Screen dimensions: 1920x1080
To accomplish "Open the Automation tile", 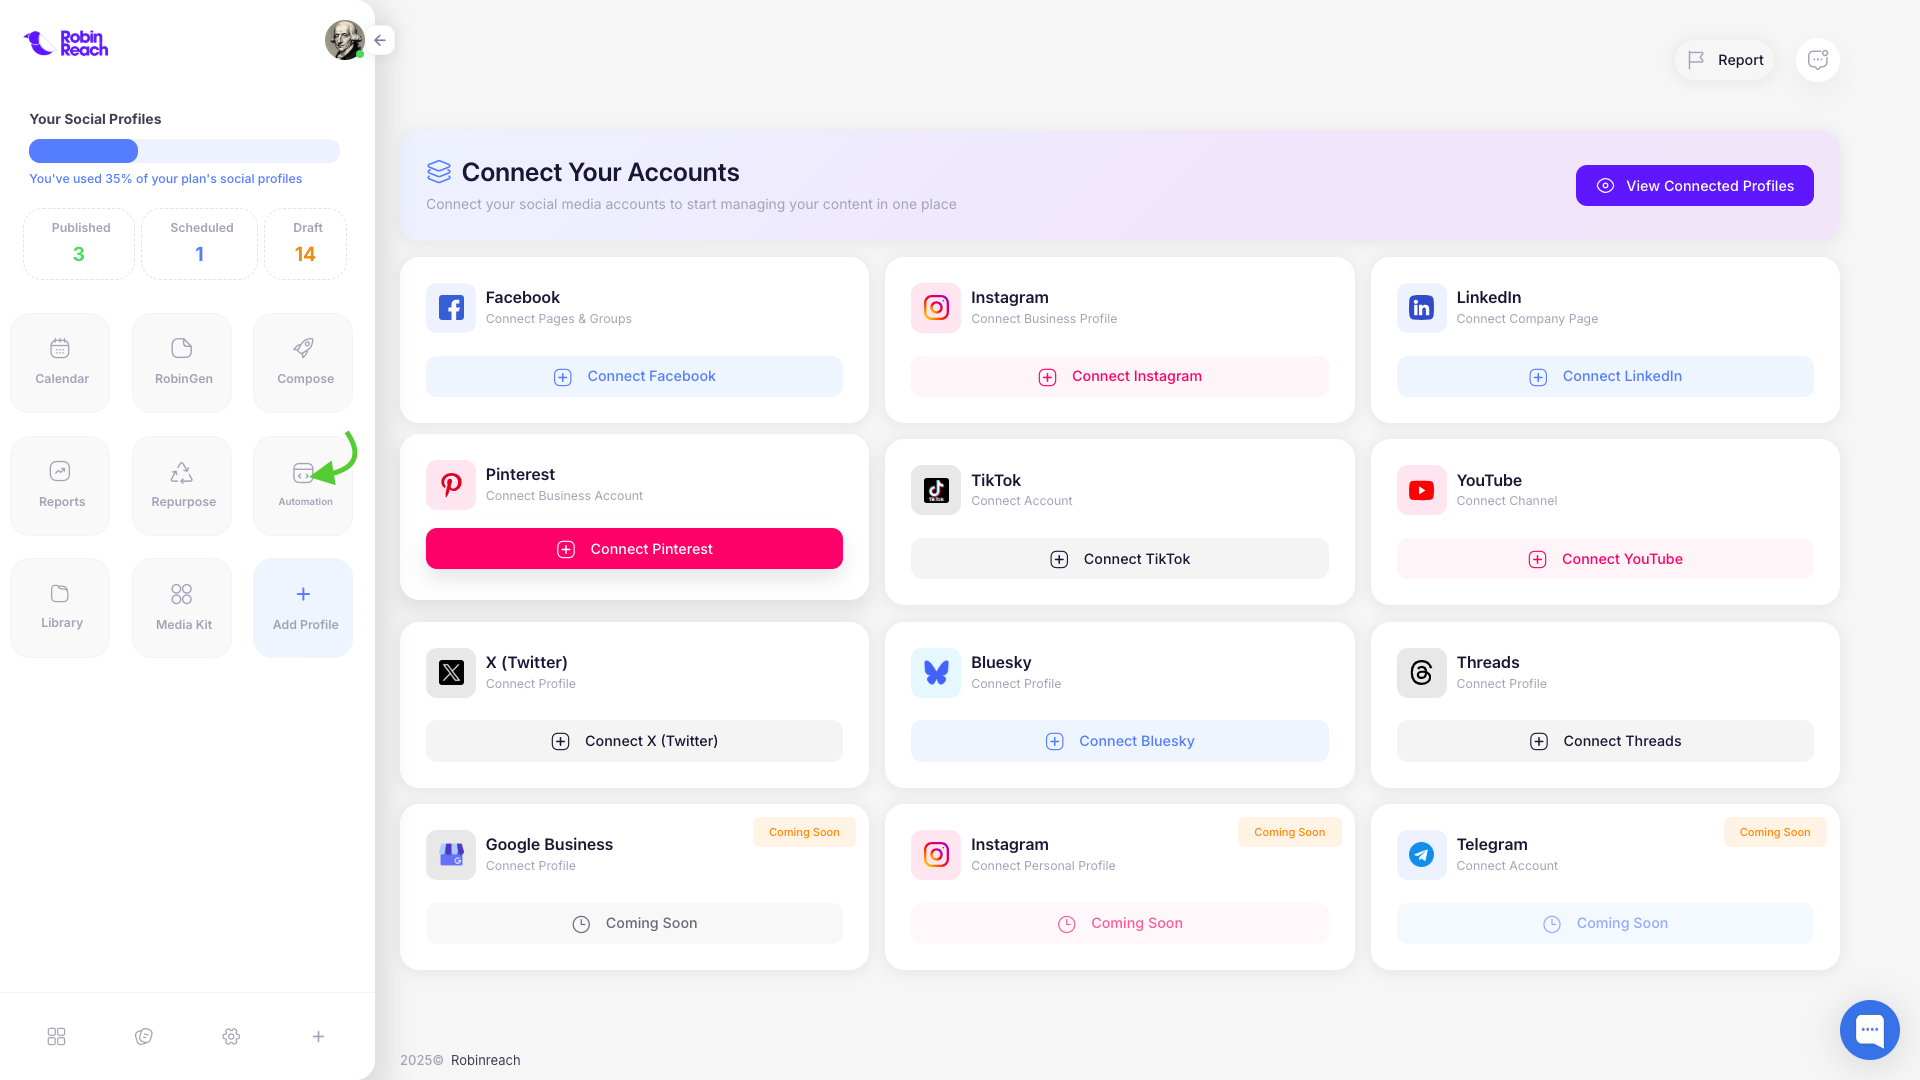I will pyautogui.click(x=304, y=485).
